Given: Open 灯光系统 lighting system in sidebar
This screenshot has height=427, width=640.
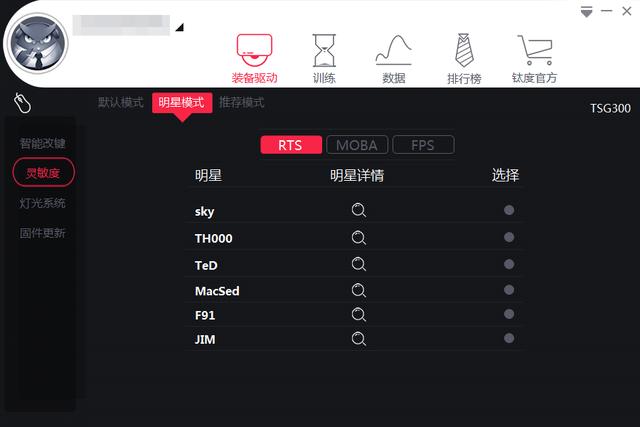Looking at the screenshot, I should pyautogui.click(x=42, y=203).
